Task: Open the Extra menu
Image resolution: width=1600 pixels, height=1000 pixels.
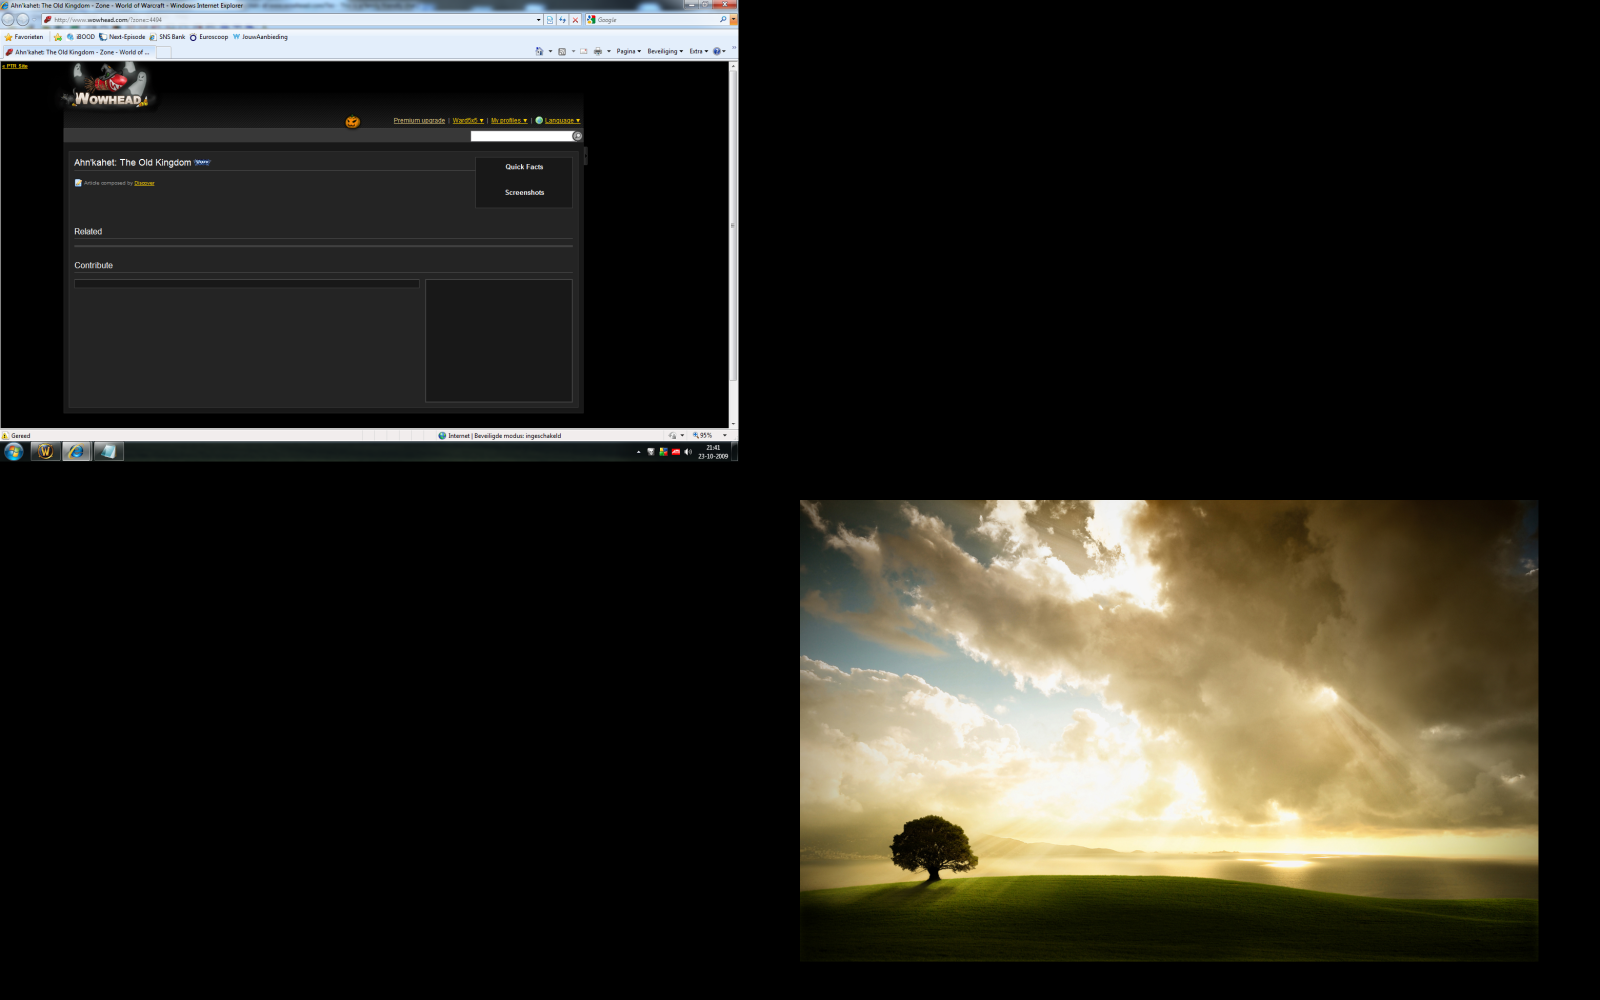Action: pos(699,51)
